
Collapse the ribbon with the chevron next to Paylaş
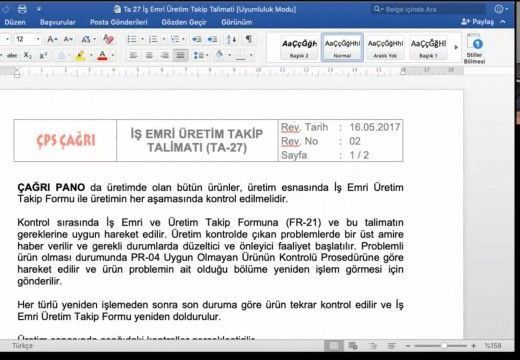click(503, 22)
